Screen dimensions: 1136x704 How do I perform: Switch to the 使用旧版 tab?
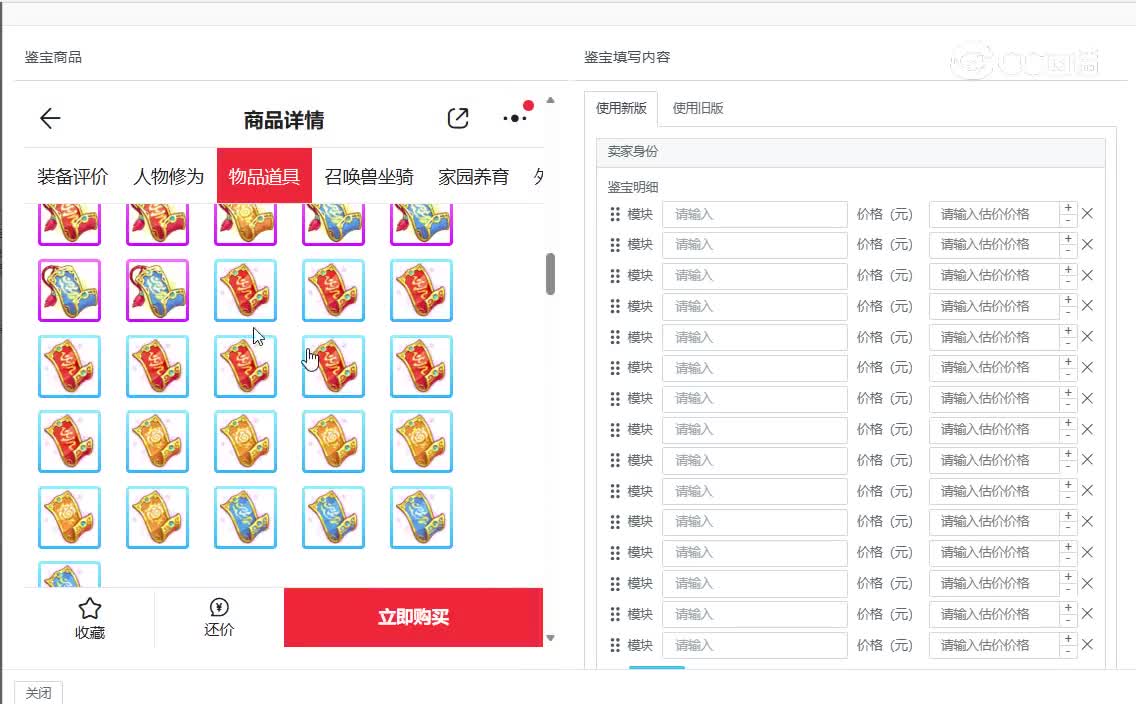click(x=698, y=108)
